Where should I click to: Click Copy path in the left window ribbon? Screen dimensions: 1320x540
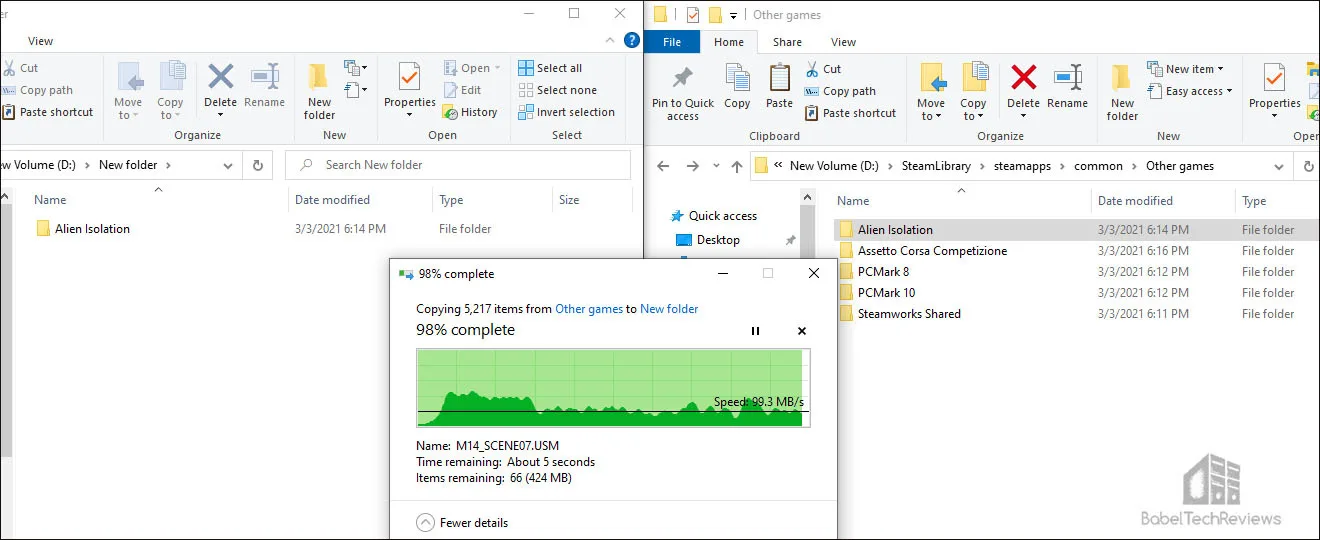point(37,90)
